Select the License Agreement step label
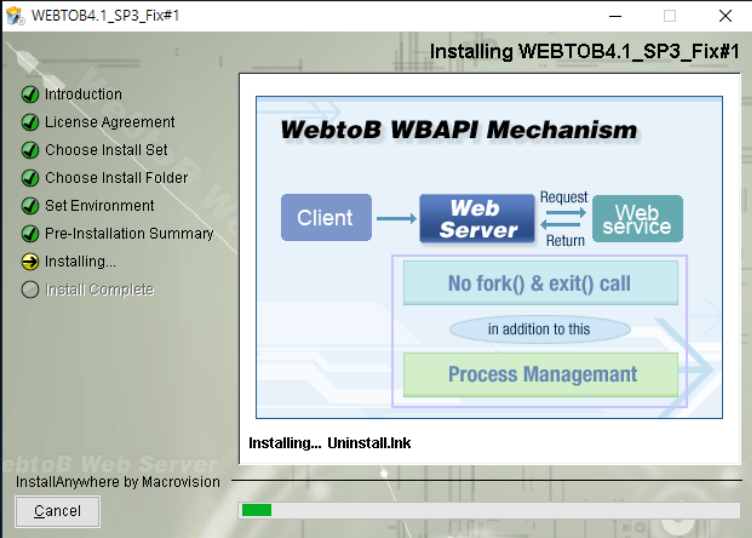This screenshot has height=538, width=752. (110, 122)
